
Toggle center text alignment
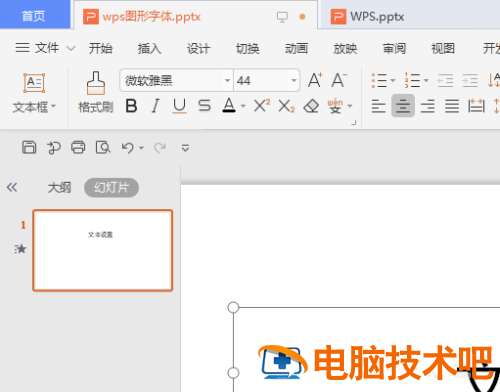(403, 106)
